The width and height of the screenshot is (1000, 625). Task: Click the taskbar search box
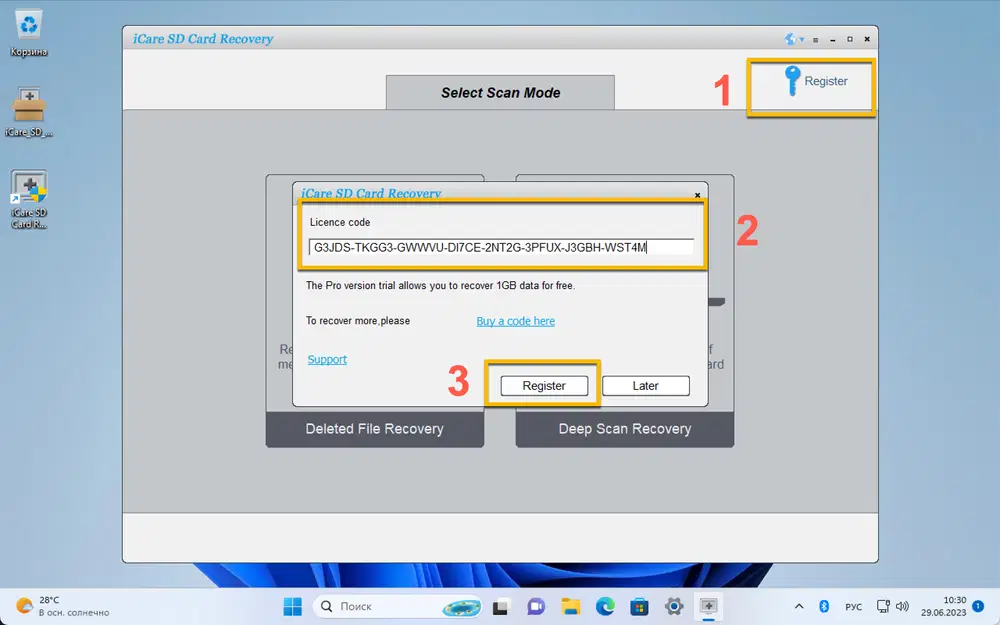(398, 606)
